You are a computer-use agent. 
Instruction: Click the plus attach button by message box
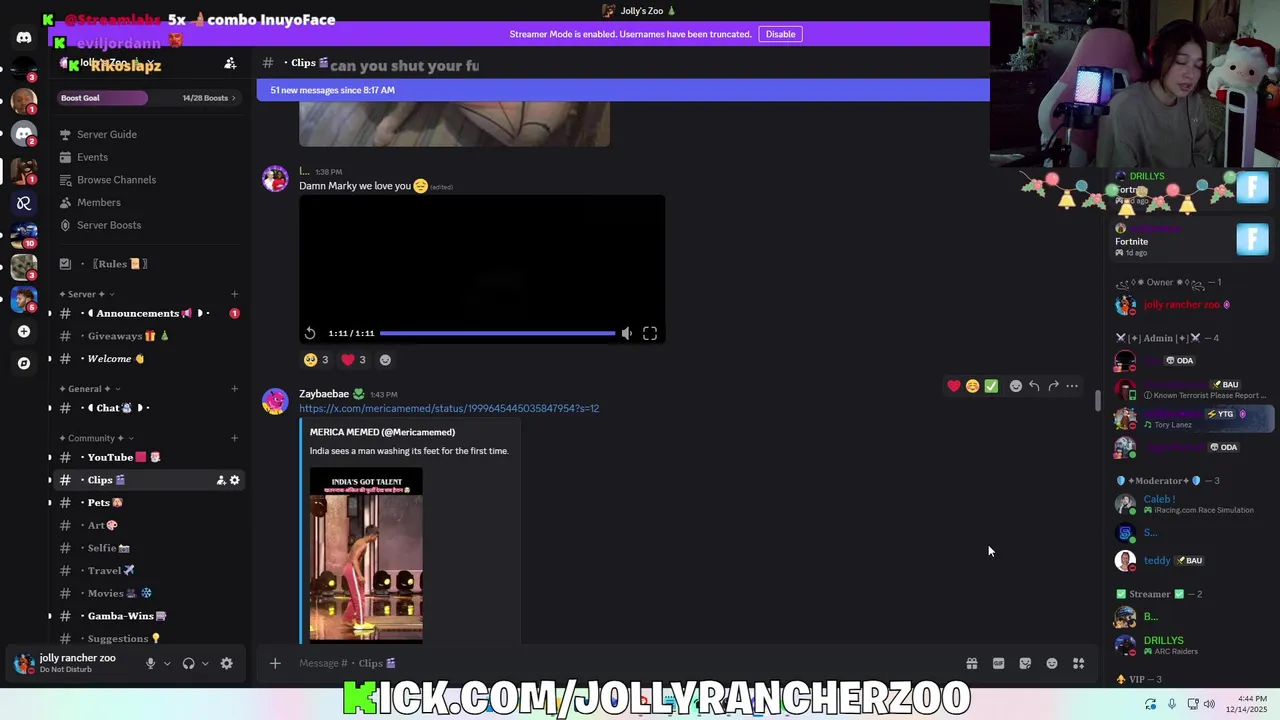[x=275, y=663]
